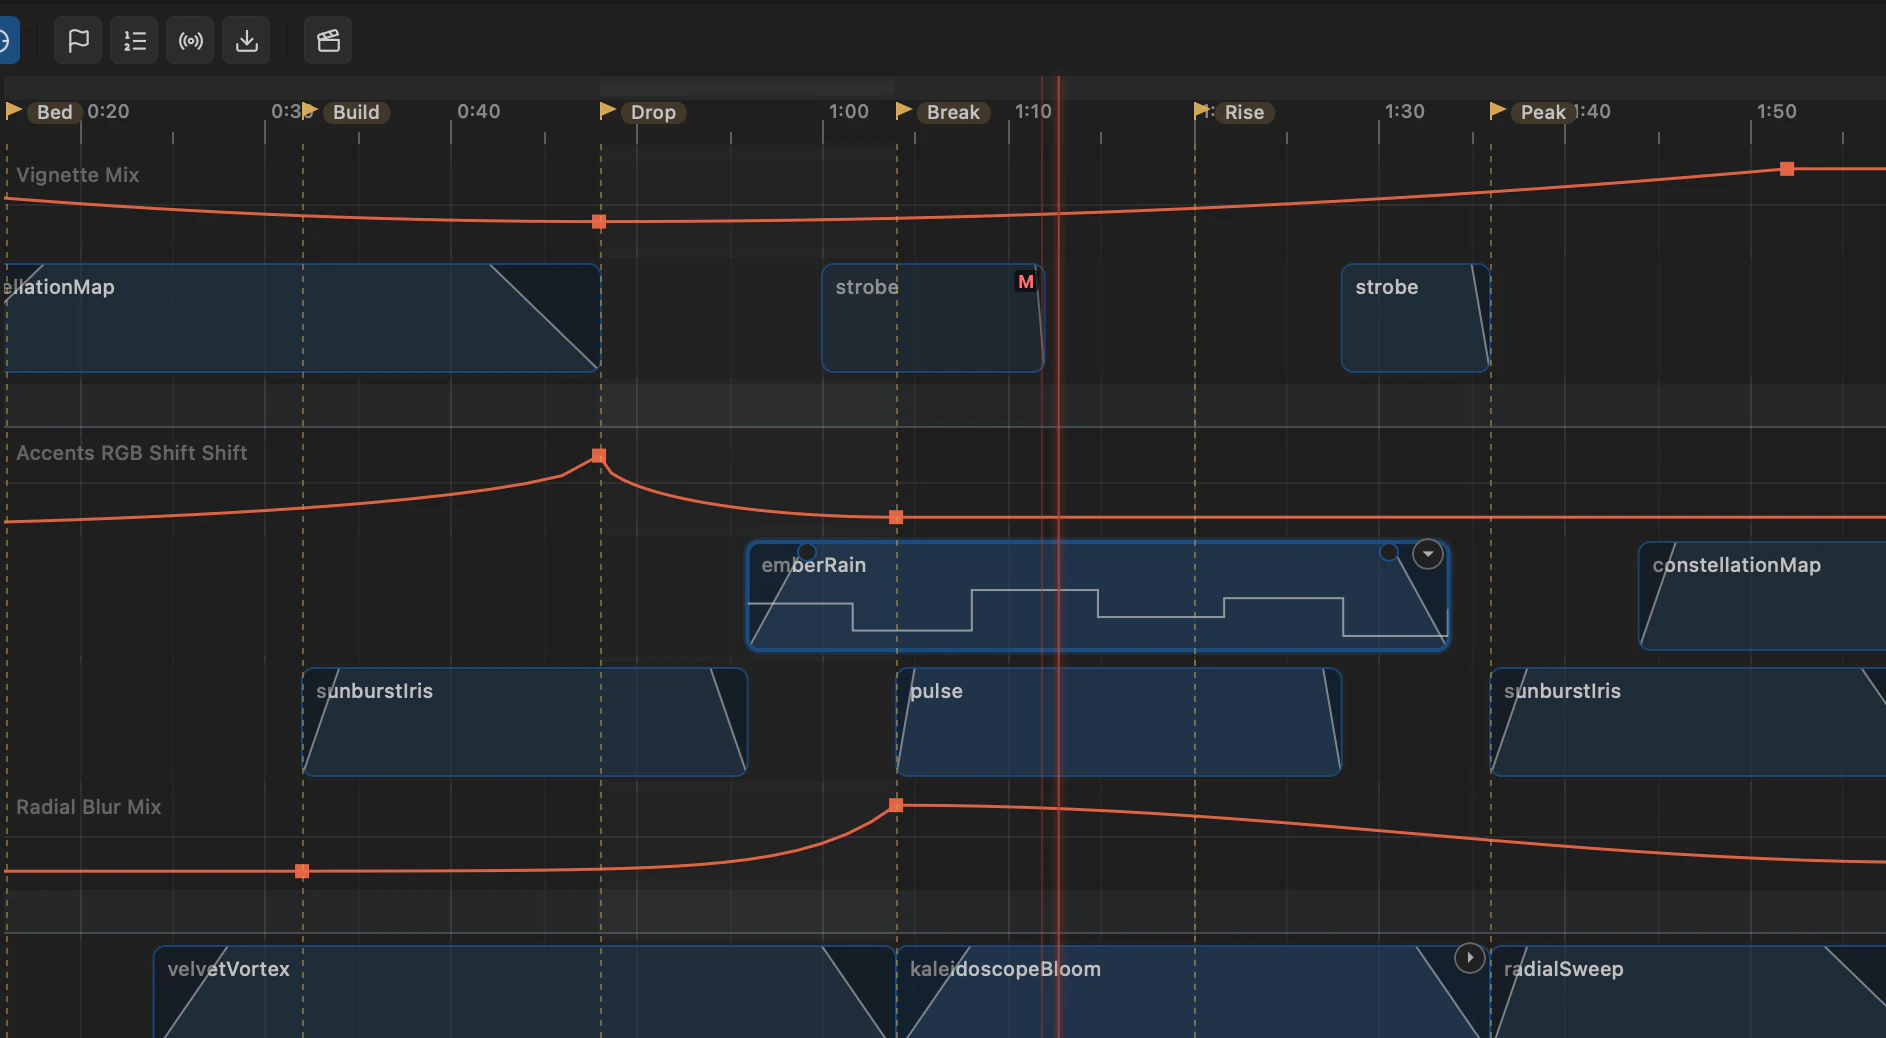1886x1038 pixels.
Task: Select the radialSweep clip
Action: [1688, 992]
